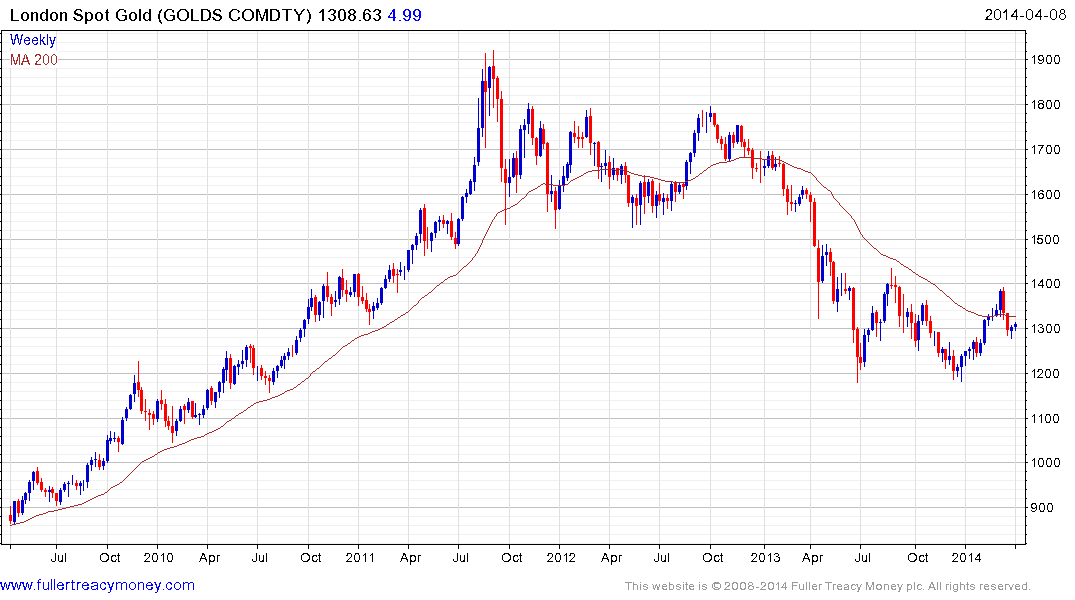Click the Weekly interval label
The width and height of the screenshot is (1075, 600).
pyautogui.click(x=33, y=40)
